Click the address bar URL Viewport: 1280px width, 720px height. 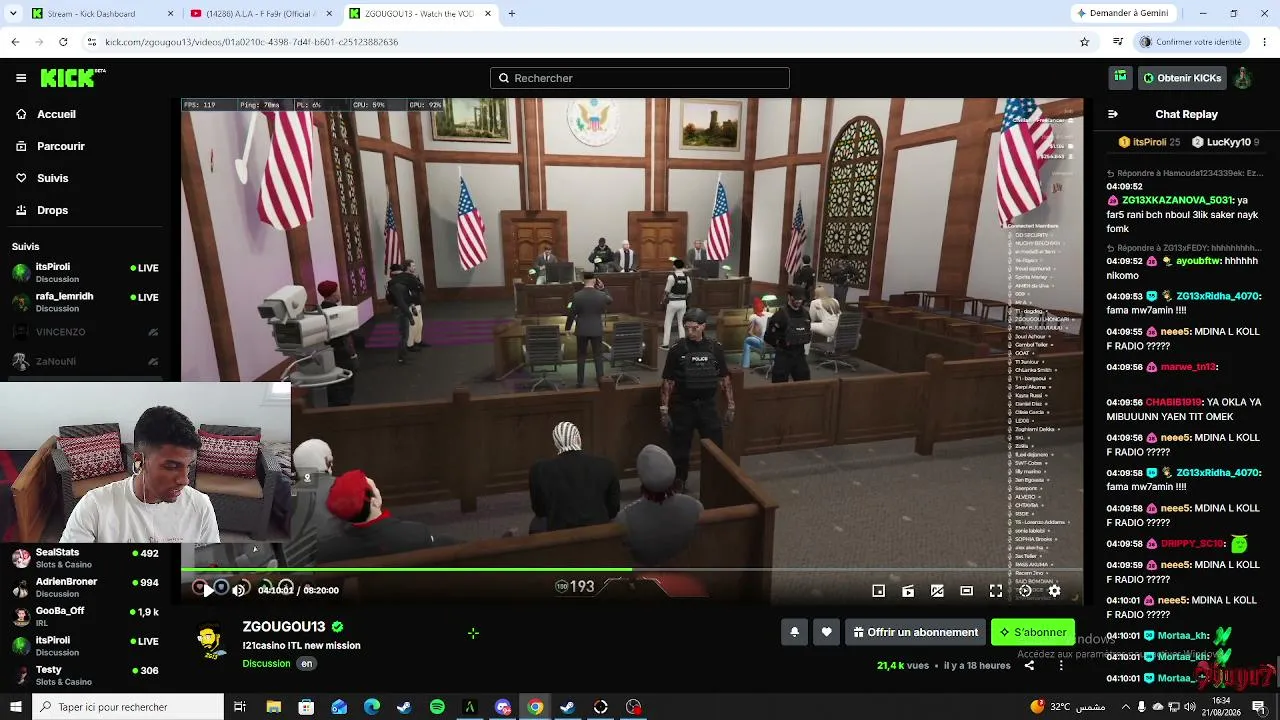pyautogui.click(x=252, y=42)
